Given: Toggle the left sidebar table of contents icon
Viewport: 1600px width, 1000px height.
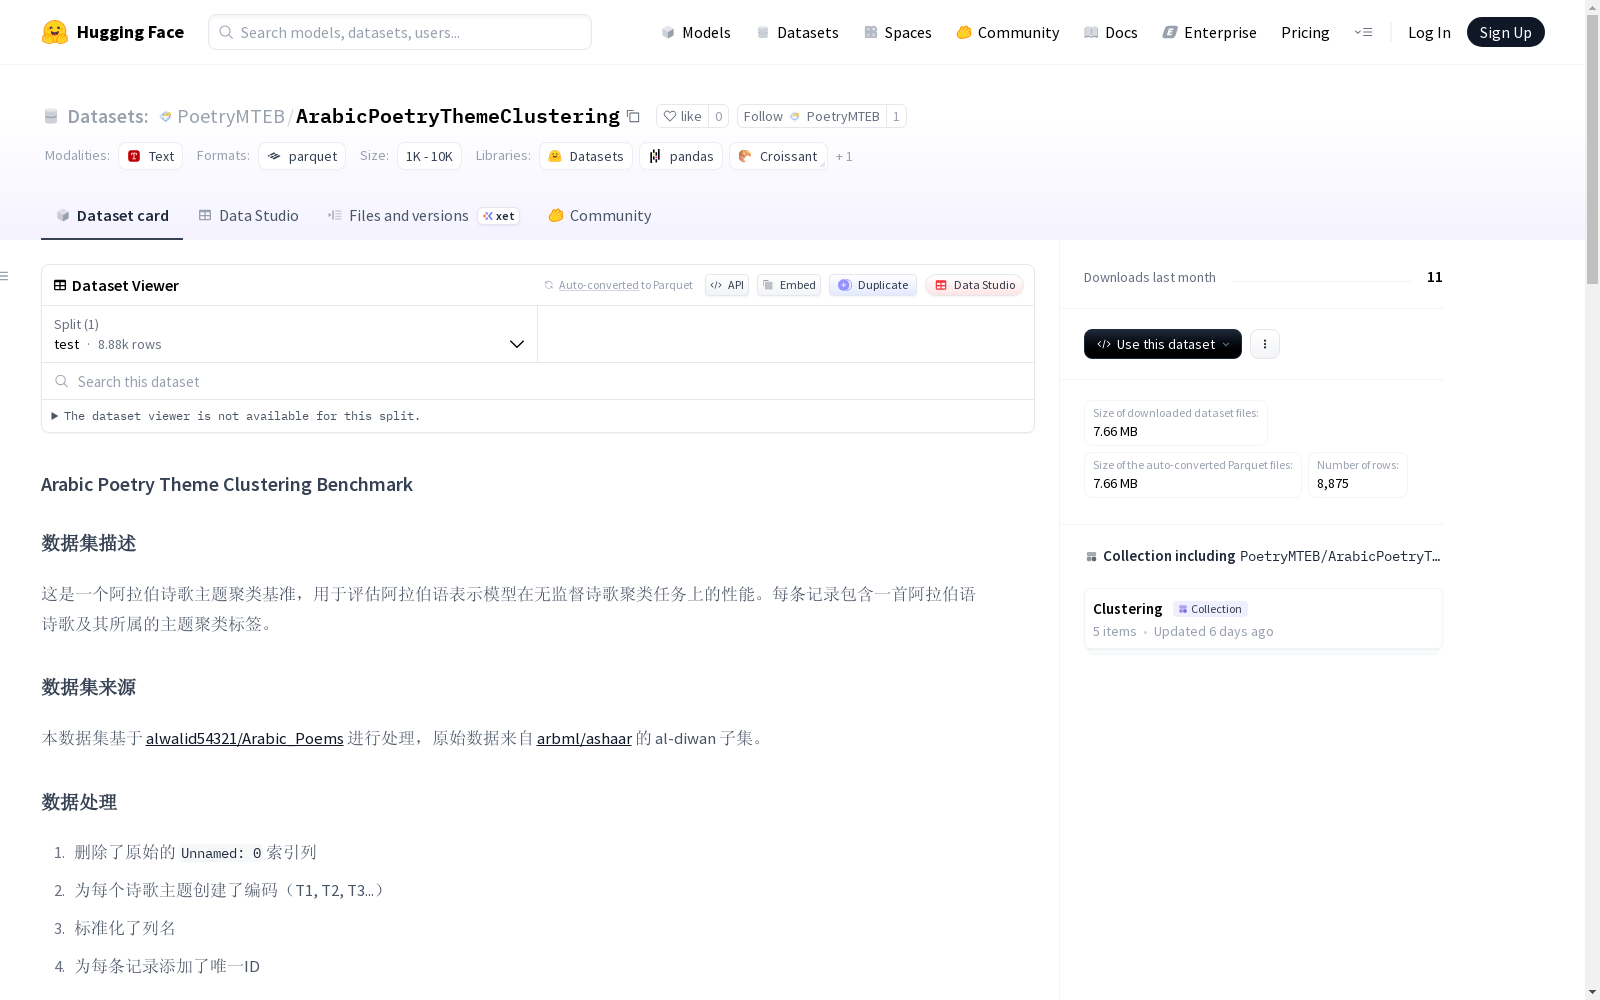Looking at the screenshot, I should click(5, 276).
